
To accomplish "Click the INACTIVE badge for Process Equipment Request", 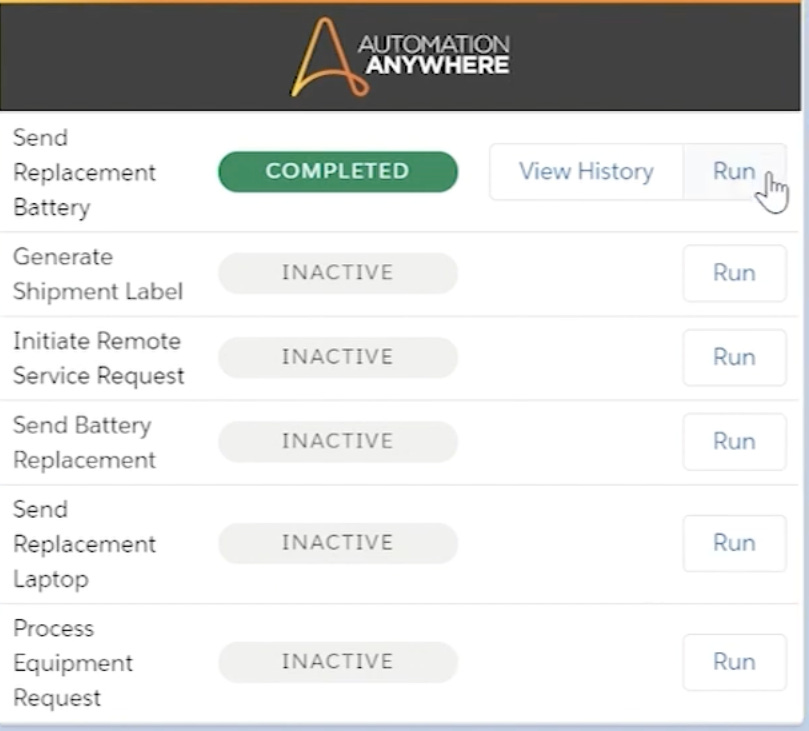I will tap(337, 661).
